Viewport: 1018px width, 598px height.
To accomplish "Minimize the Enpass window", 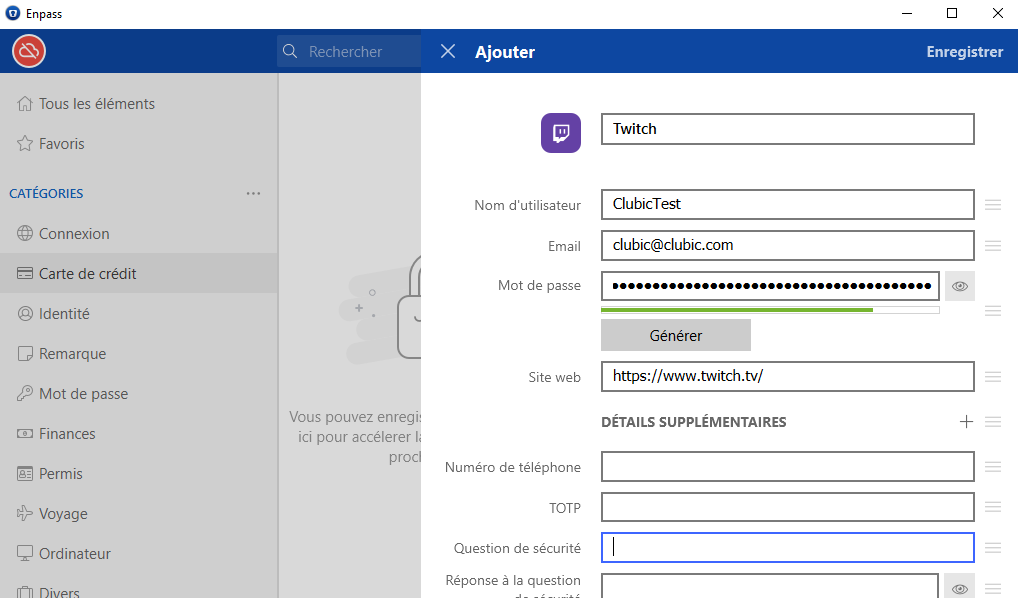I will coord(907,13).
